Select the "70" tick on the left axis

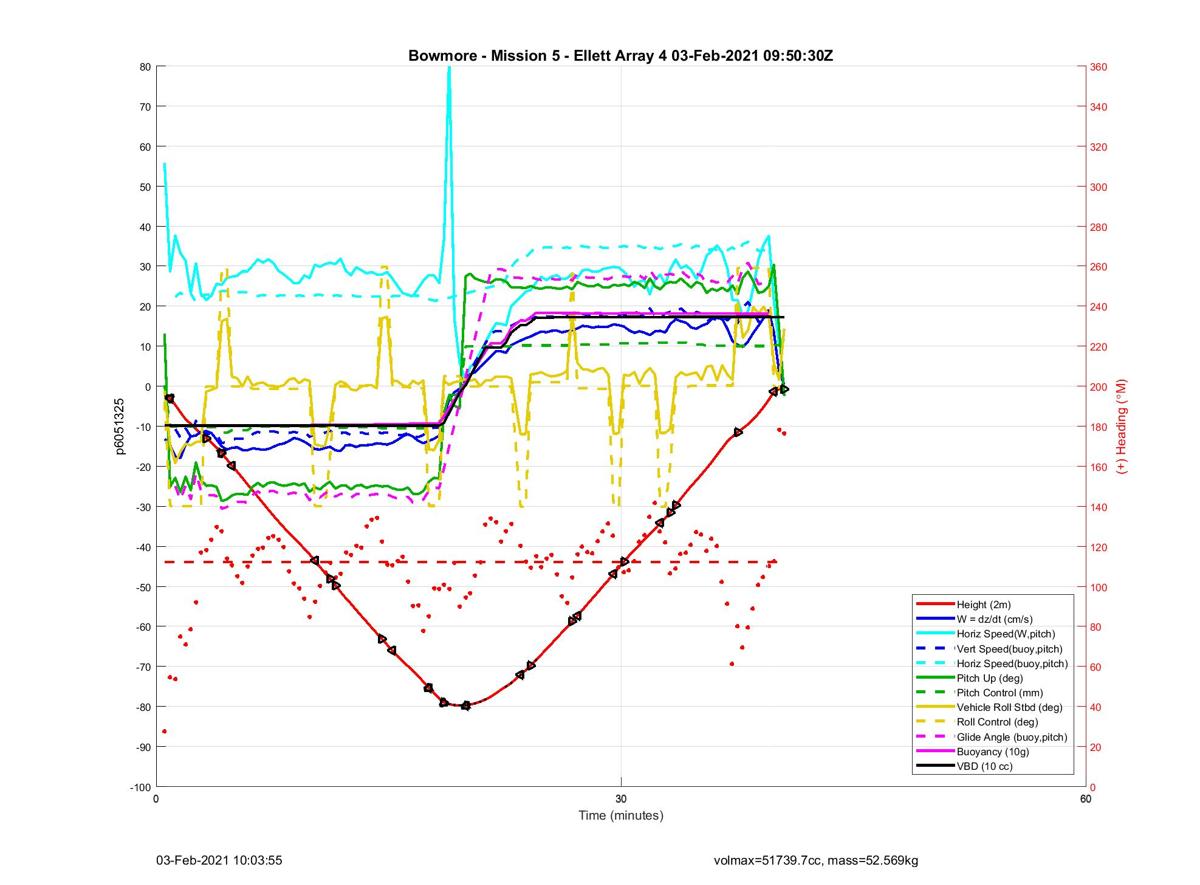click(145, 107)
